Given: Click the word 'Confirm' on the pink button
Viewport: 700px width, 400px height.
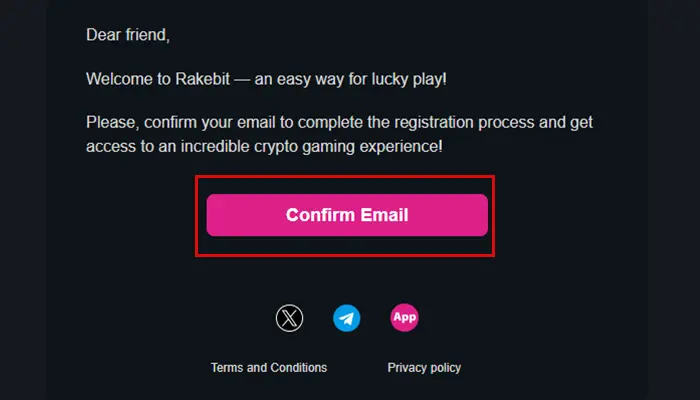Looking at the screenshot, I should [320, 215].
